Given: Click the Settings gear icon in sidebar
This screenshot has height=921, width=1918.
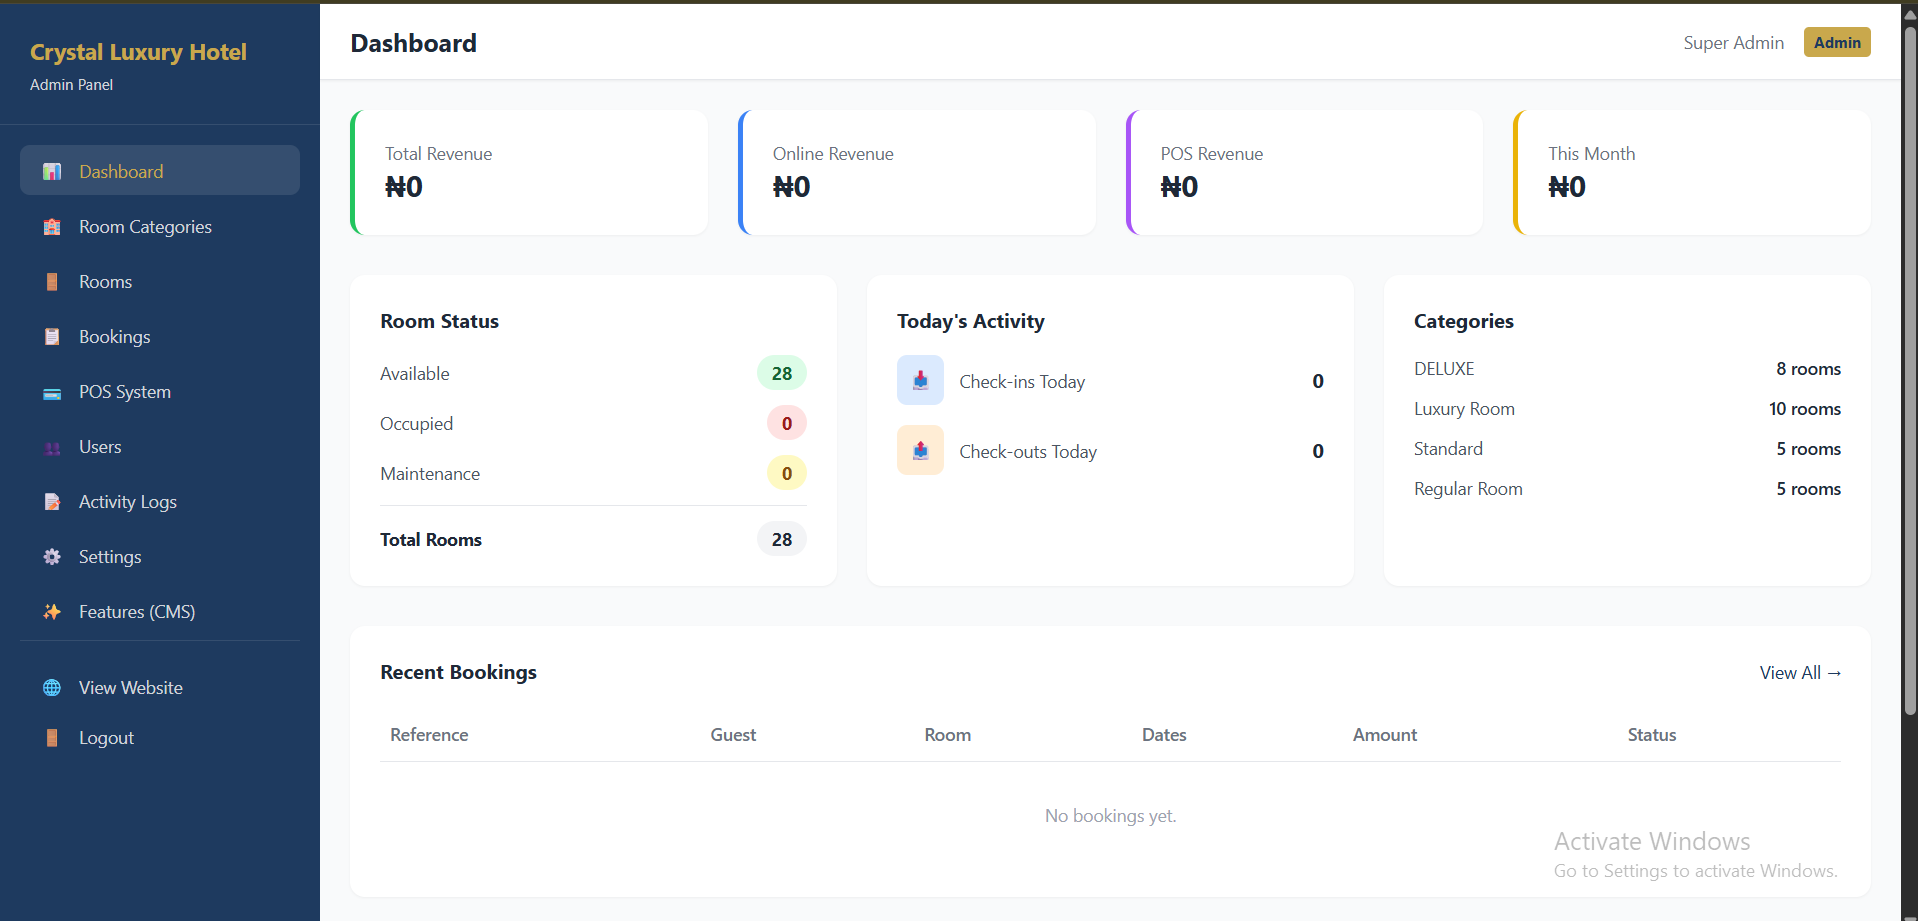Looking at the screenshot, I should click(x=51, y=556).
